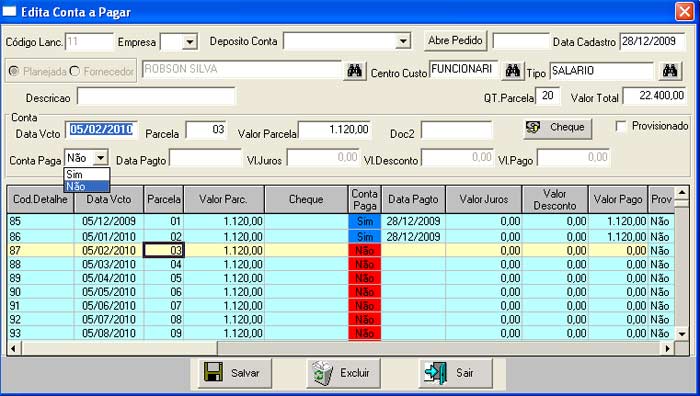Select the Fornecedor radio button
The height and width of the screenshot is (396, 700).
pyautogui.click(x=75, y=71)
